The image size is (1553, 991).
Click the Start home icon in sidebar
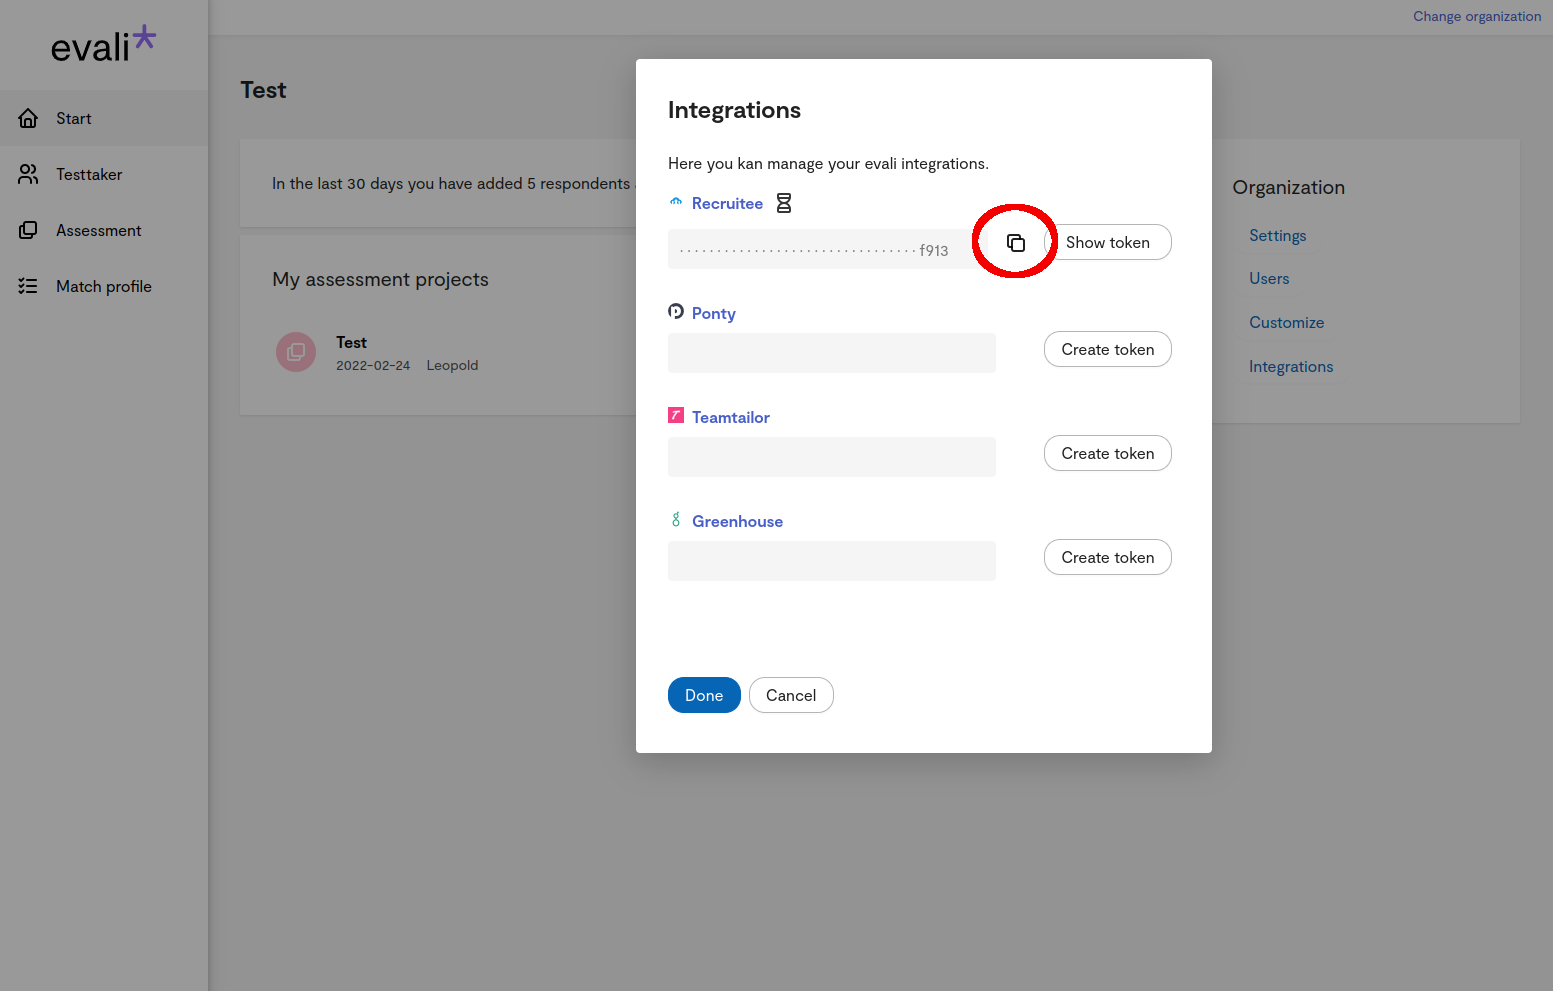pyautogui.click(x=28, y=118)
